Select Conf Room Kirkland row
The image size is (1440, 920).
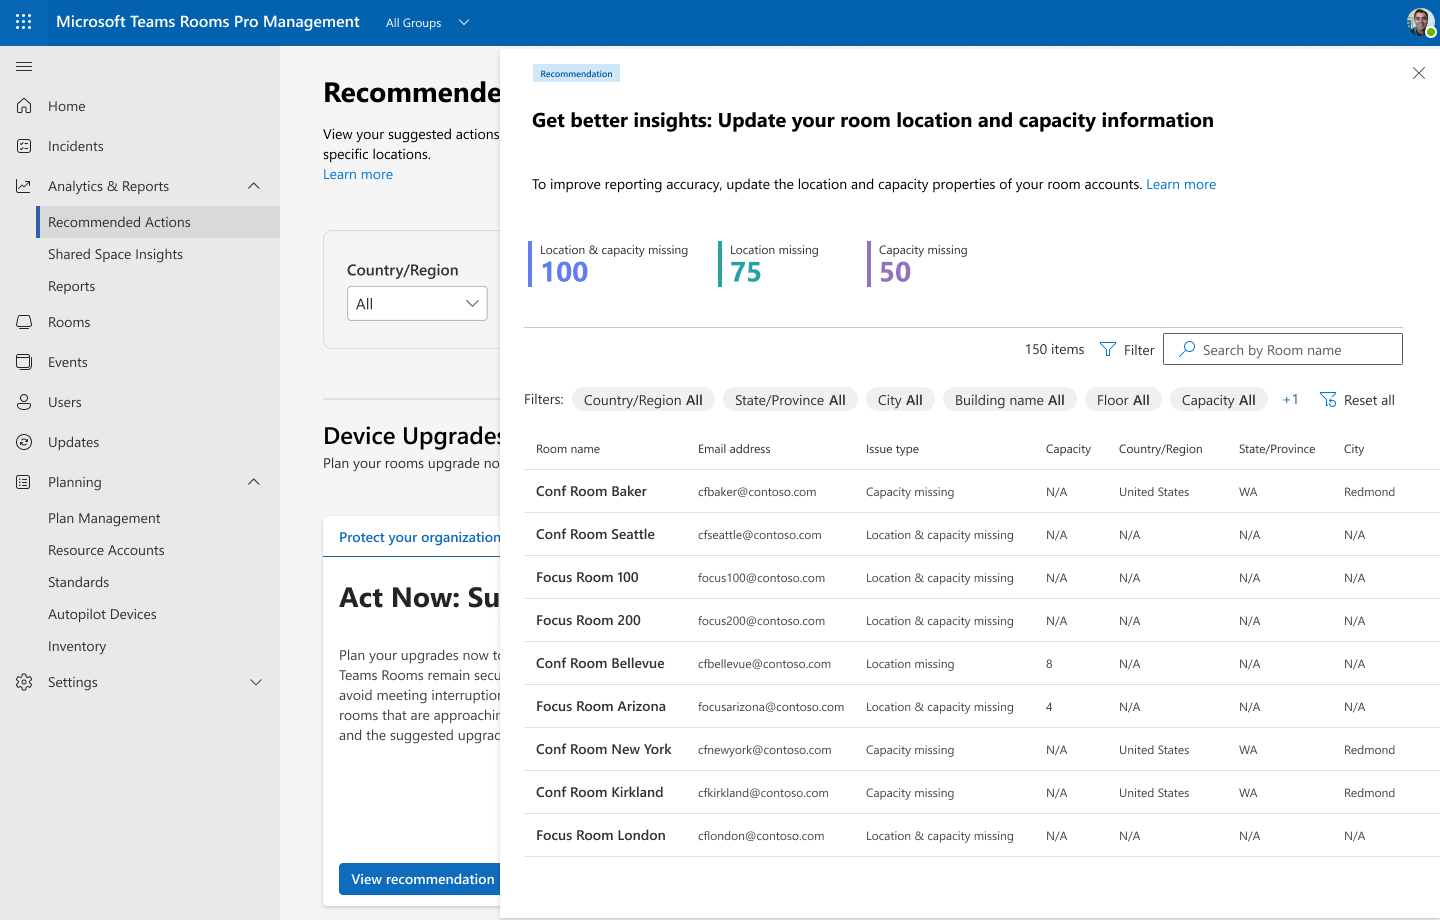[x=982, y=792]
